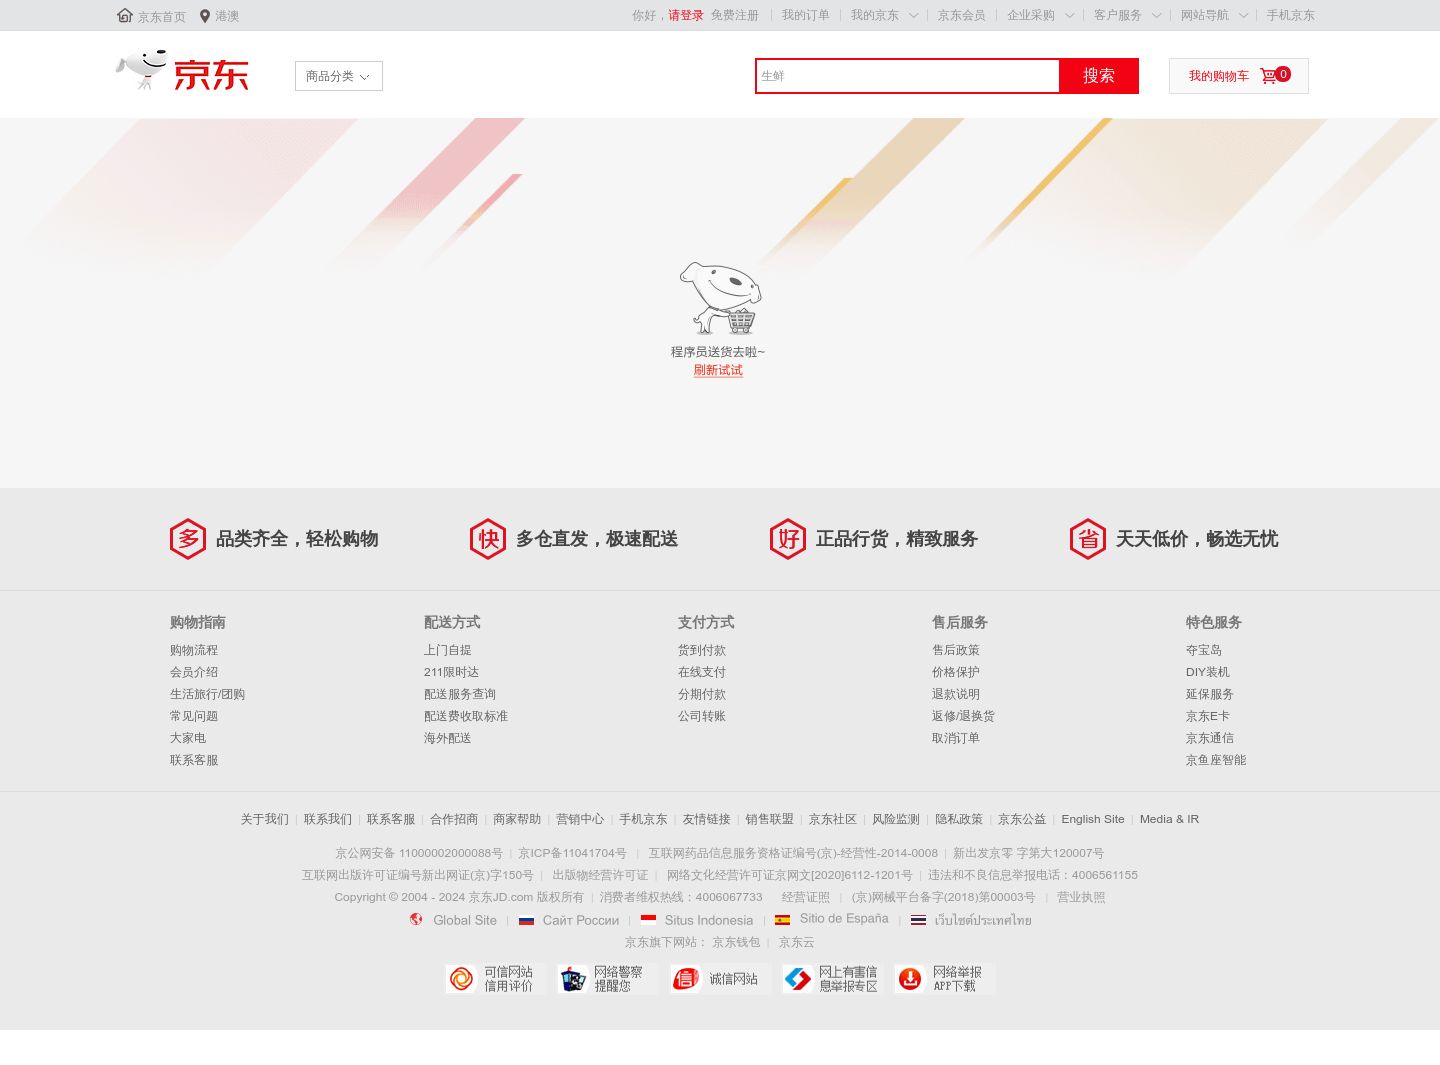Focus the search input field

click(x=908, y=76)
